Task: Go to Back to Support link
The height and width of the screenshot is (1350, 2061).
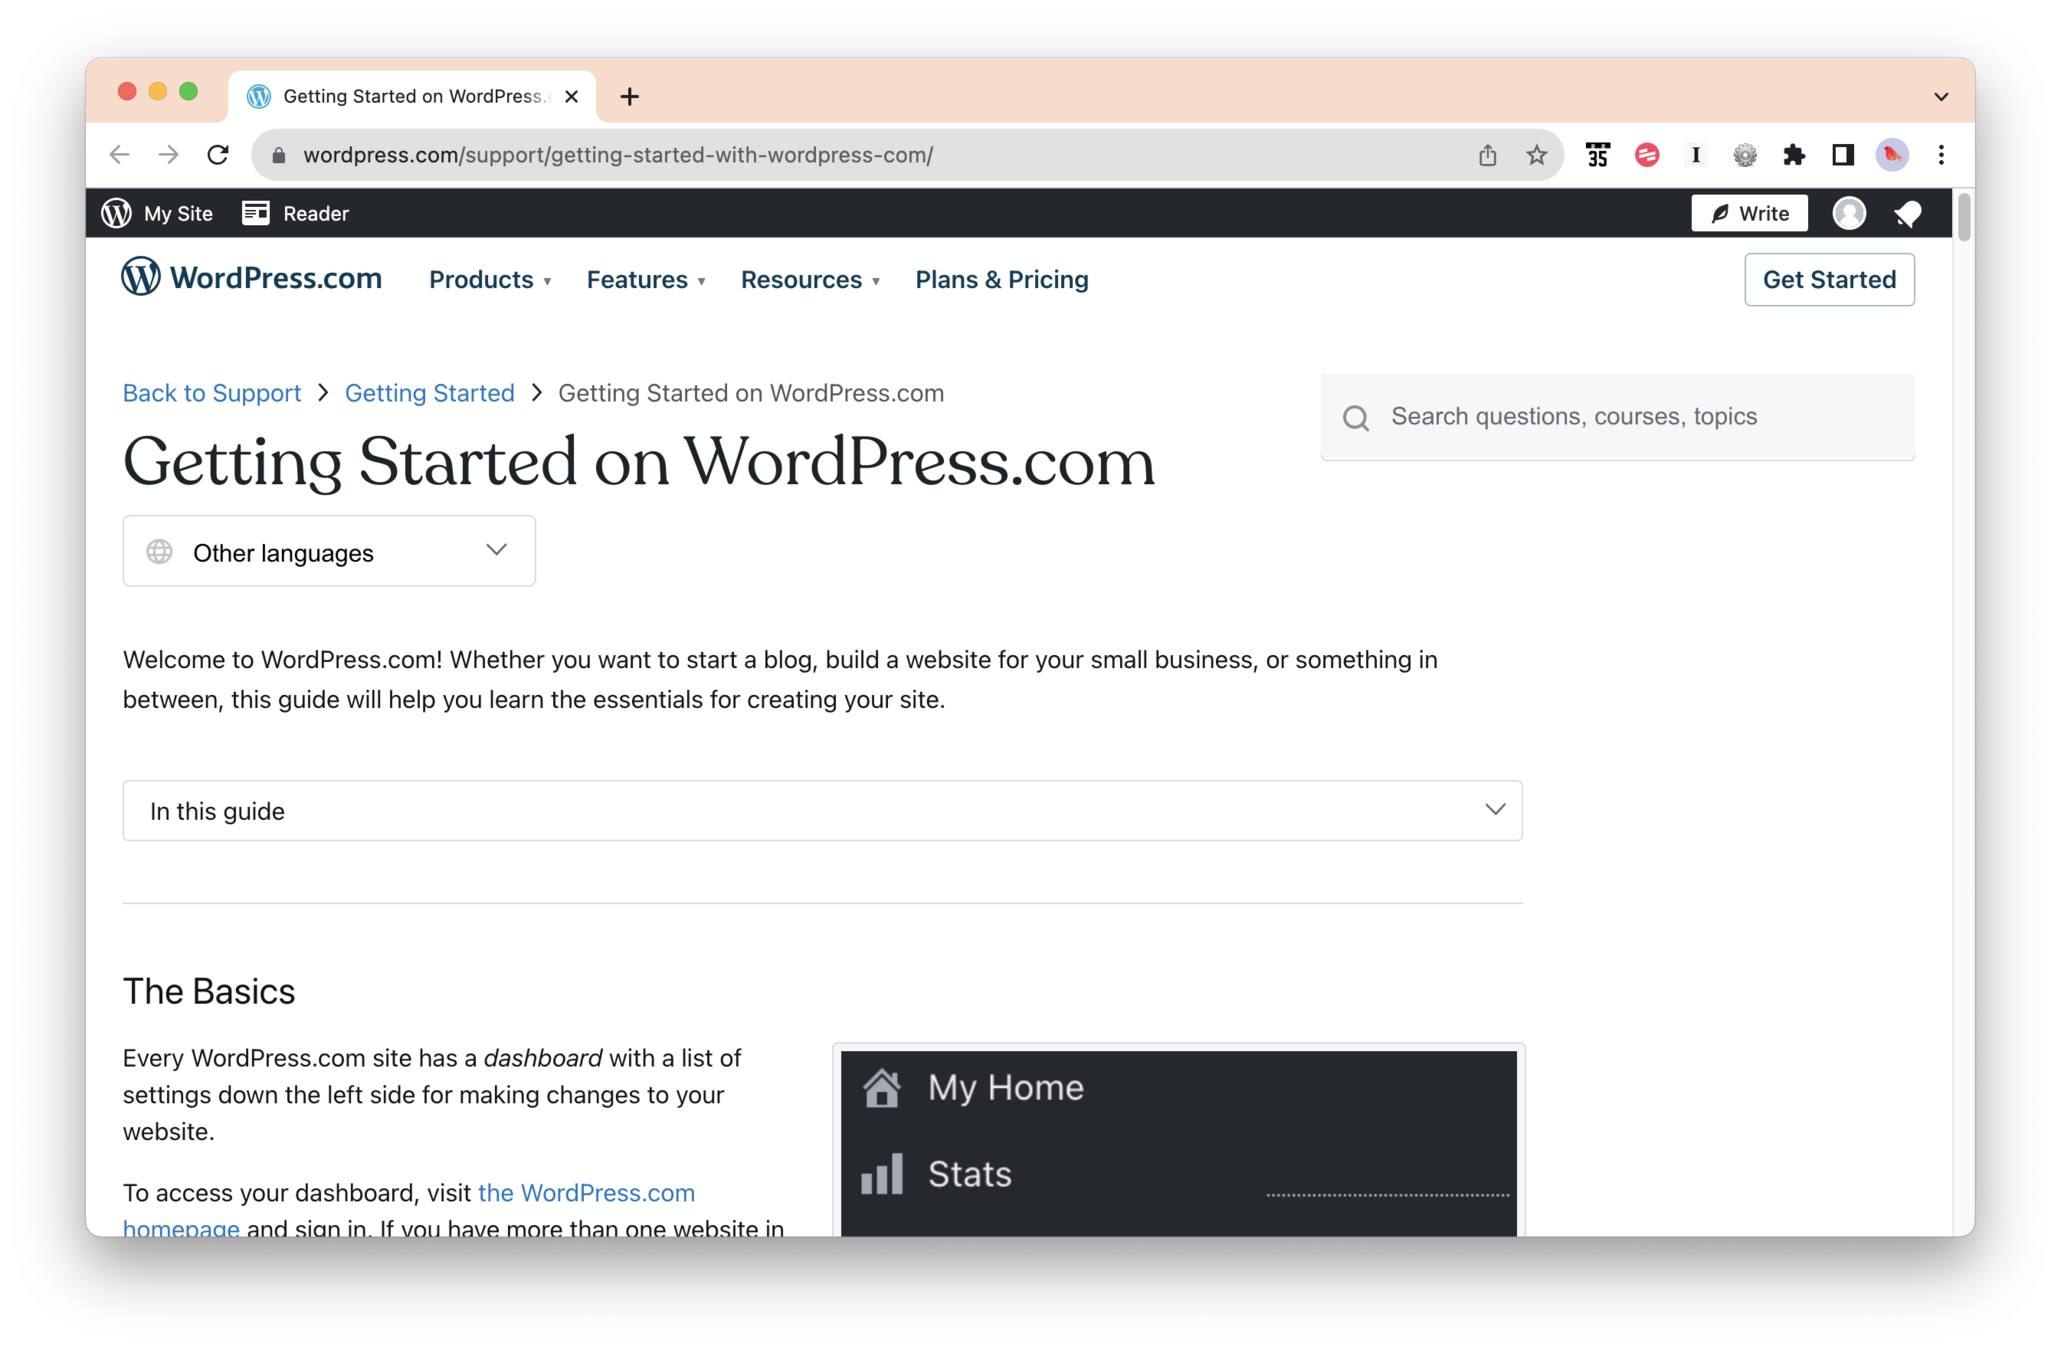Action: click(212, 393)
